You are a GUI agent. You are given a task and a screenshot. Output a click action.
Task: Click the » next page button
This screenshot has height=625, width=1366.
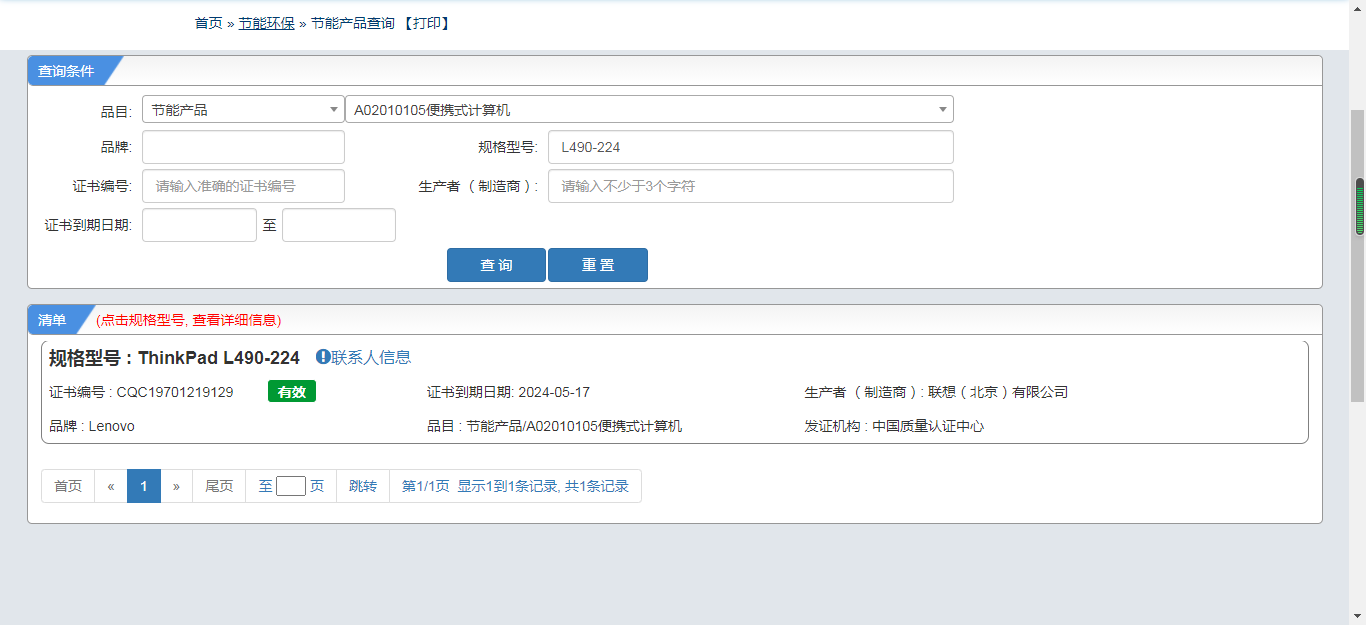(176, 486)
